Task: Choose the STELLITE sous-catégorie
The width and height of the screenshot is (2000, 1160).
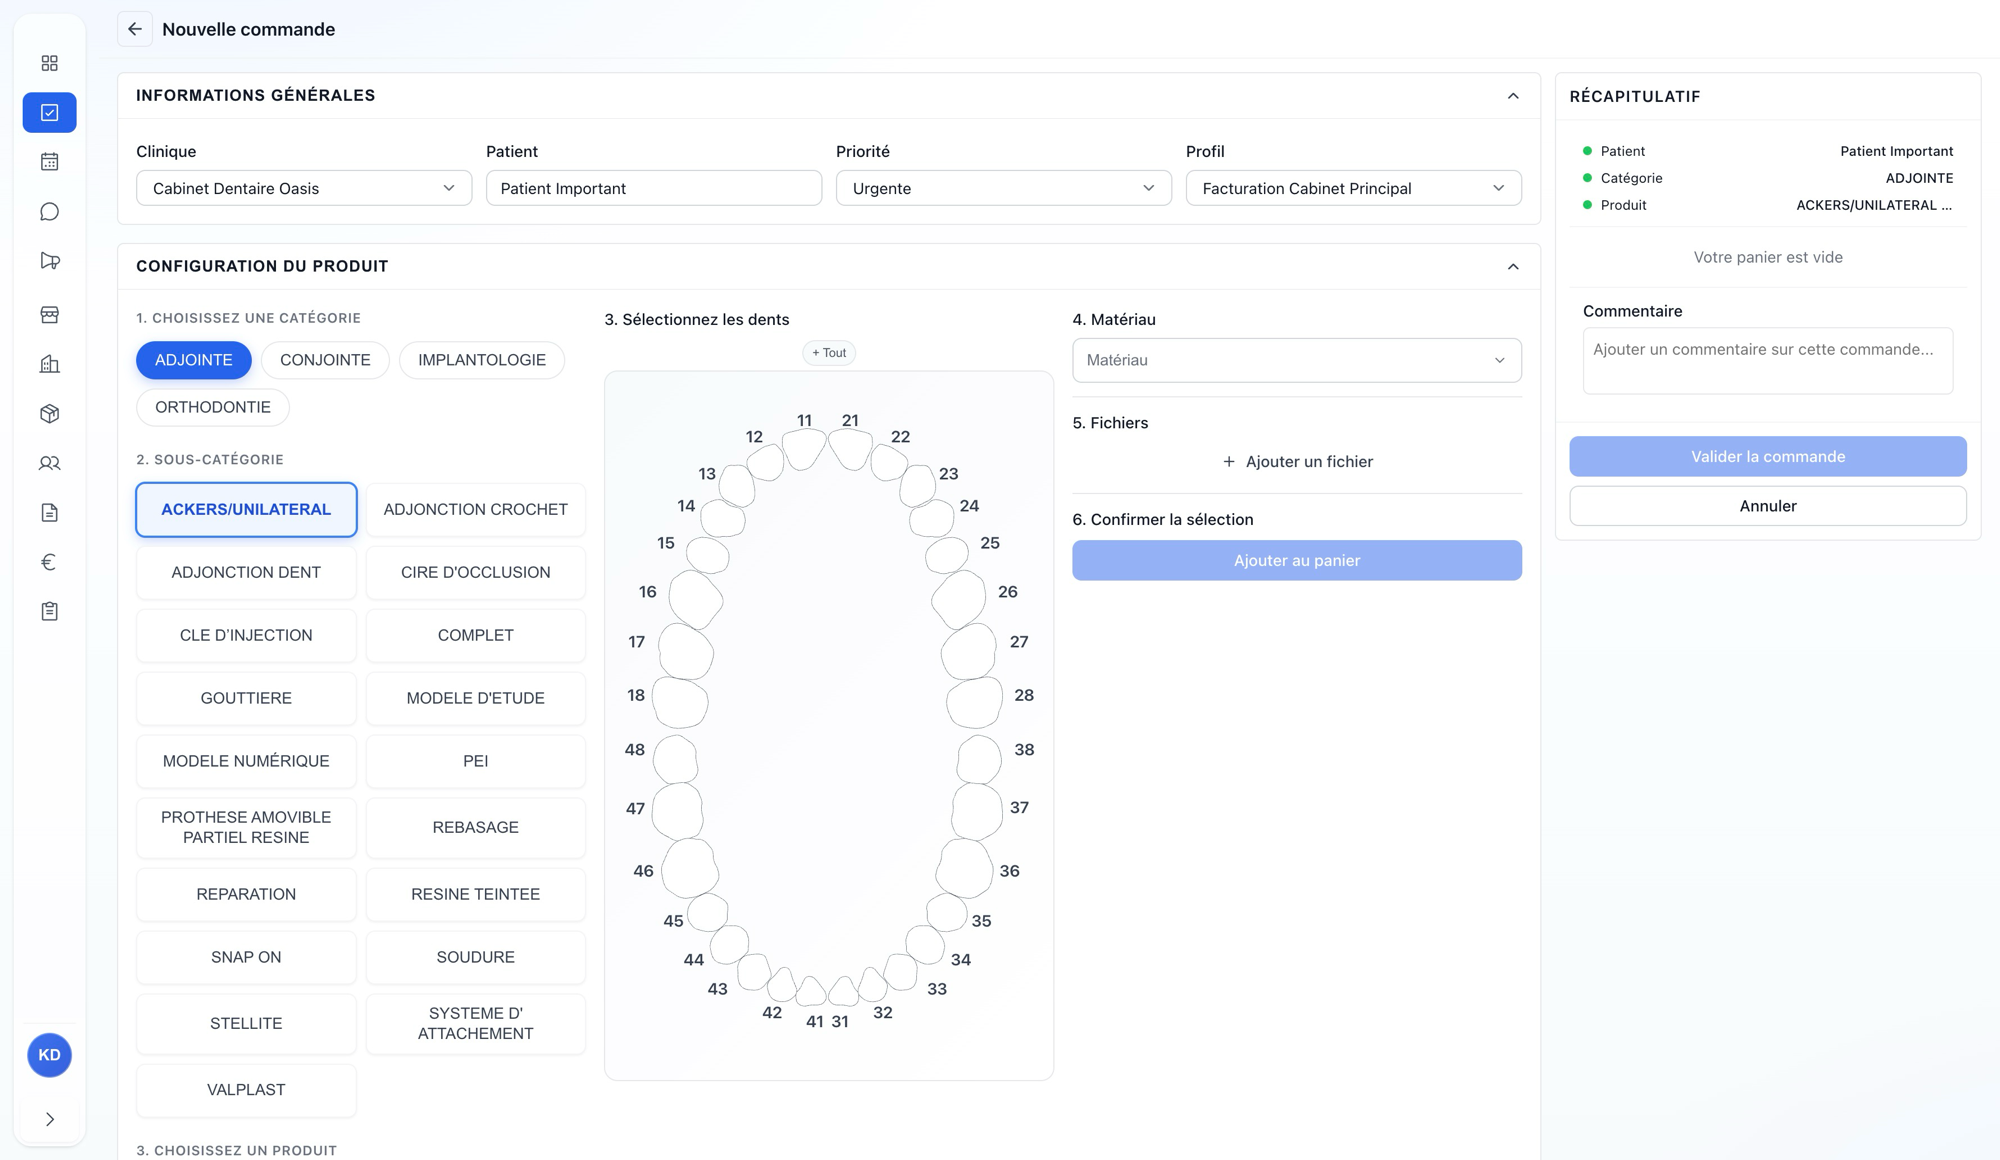Action: click(x=246, y=1023)
